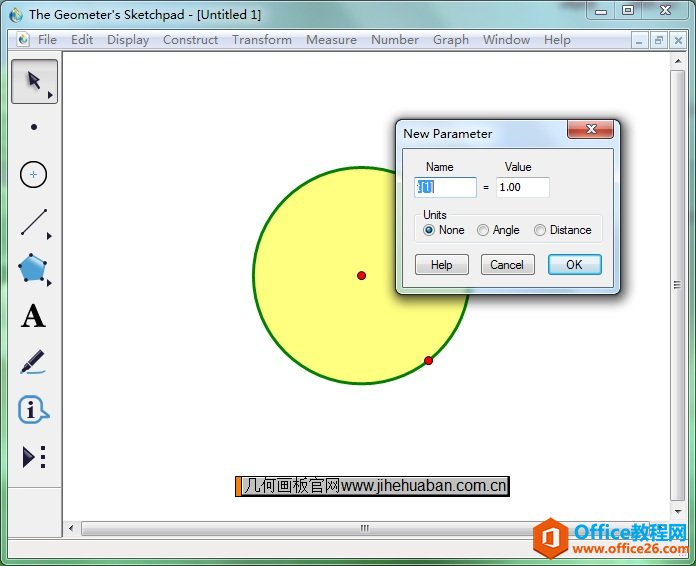
Task: Open the Transform menu
Action: tap(262, 40)
